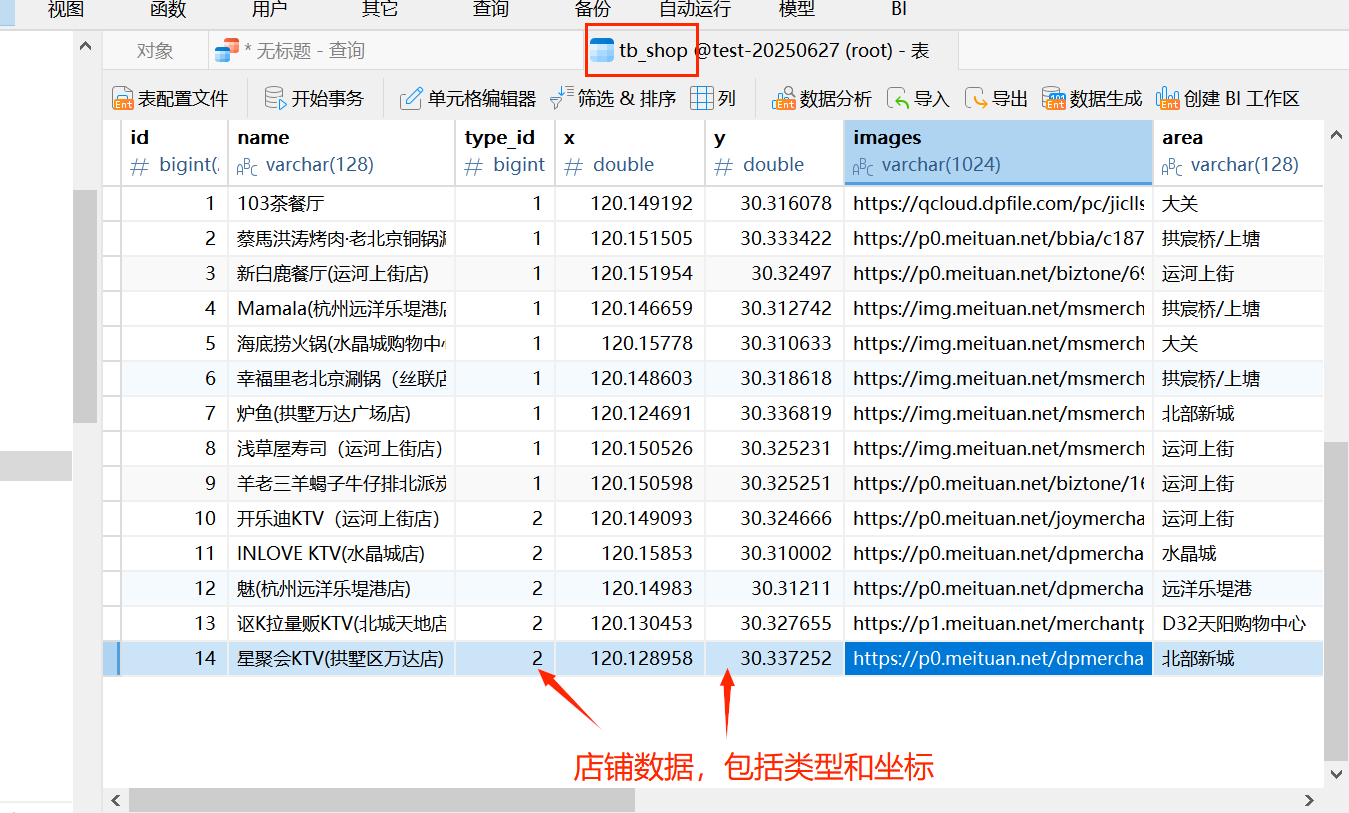Click the area column header
Screen dimensions: 1349x813
pos(1238,151)
